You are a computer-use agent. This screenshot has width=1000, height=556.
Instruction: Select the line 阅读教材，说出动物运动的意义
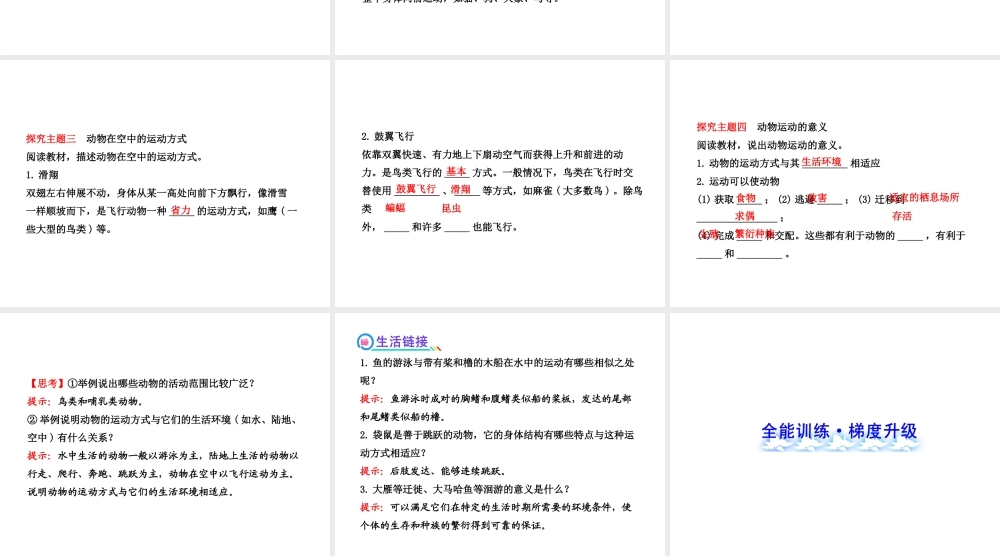(x=770, y=145)
